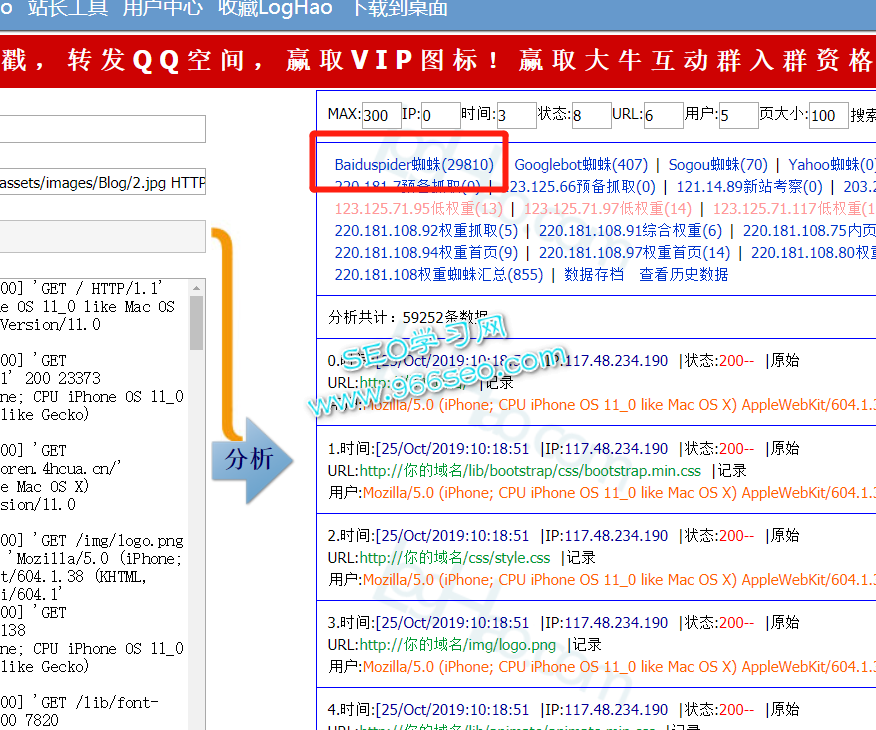This screenshot has width=876, height=730.
Task: Click inside the raw log text area
Action: 94,504
